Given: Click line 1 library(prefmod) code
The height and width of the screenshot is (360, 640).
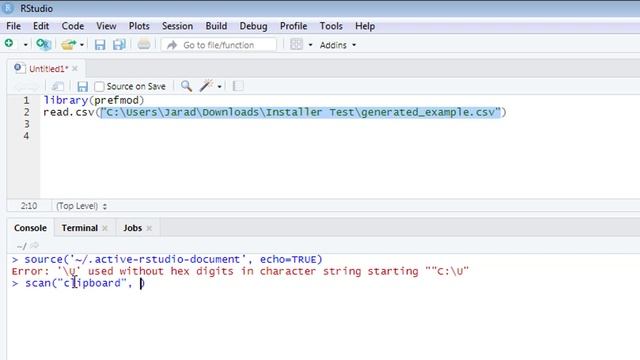Looking at the screenshot, I should tap(94, 100).
